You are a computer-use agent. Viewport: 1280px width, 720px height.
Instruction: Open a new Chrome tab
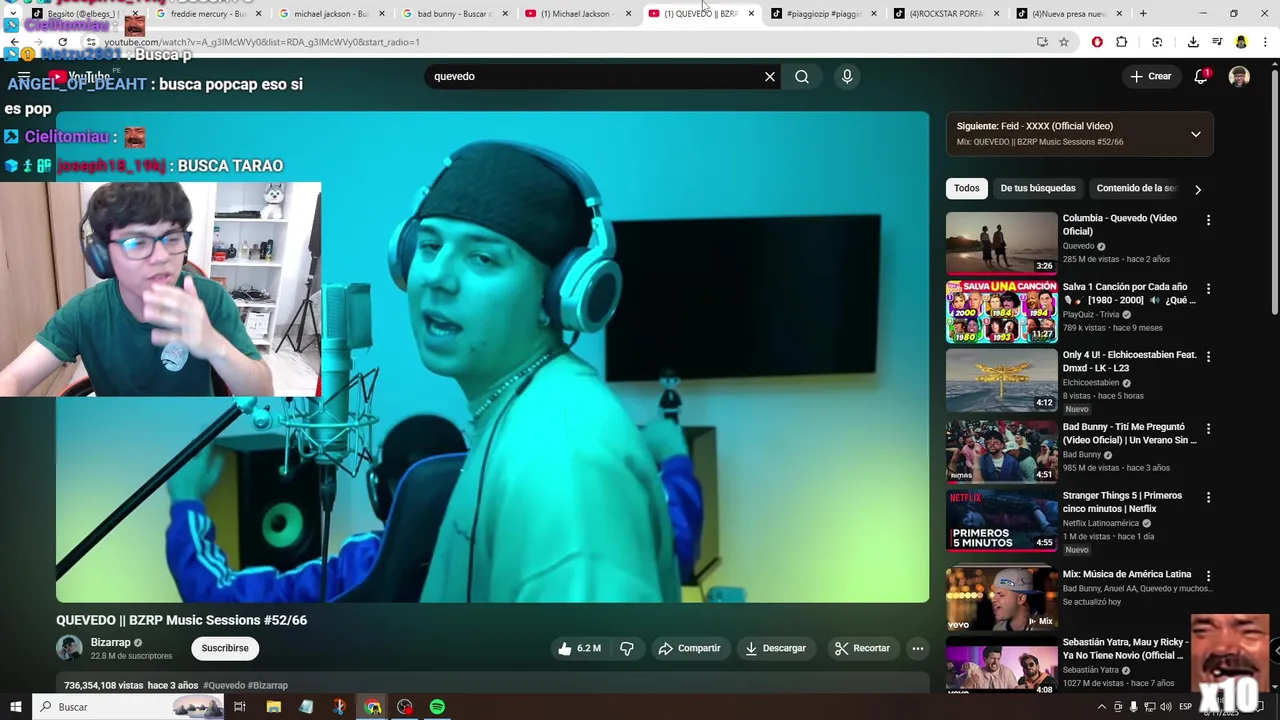pos(1143,14)
